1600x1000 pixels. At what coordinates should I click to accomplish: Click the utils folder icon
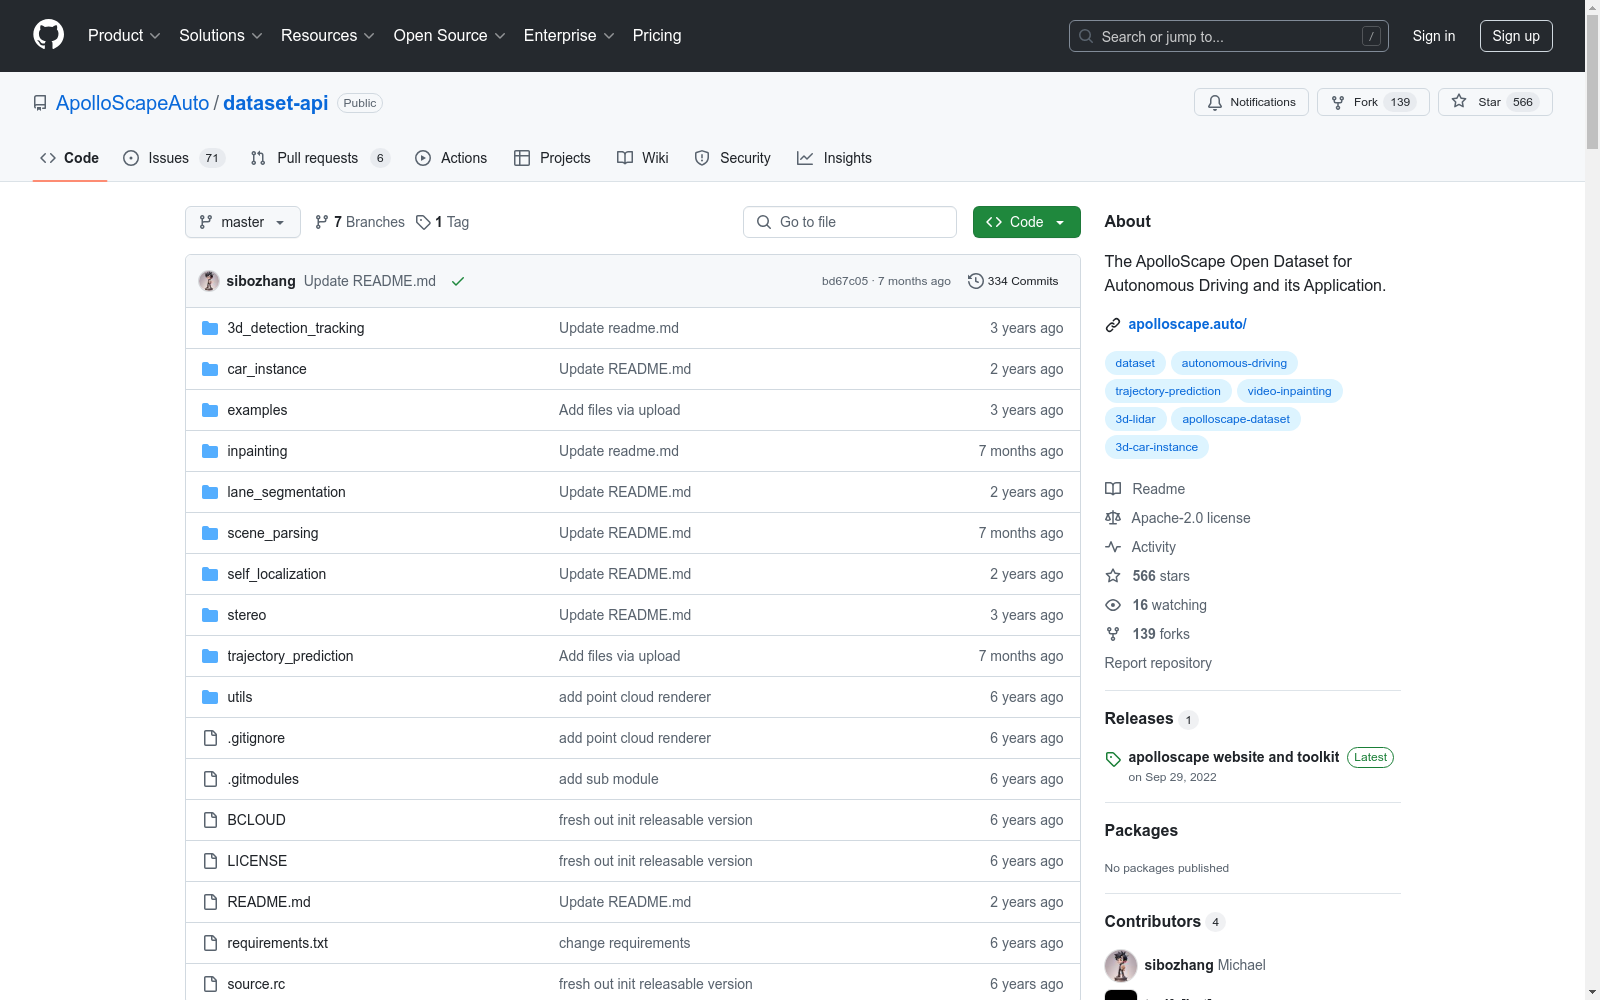tap(210, 697)
